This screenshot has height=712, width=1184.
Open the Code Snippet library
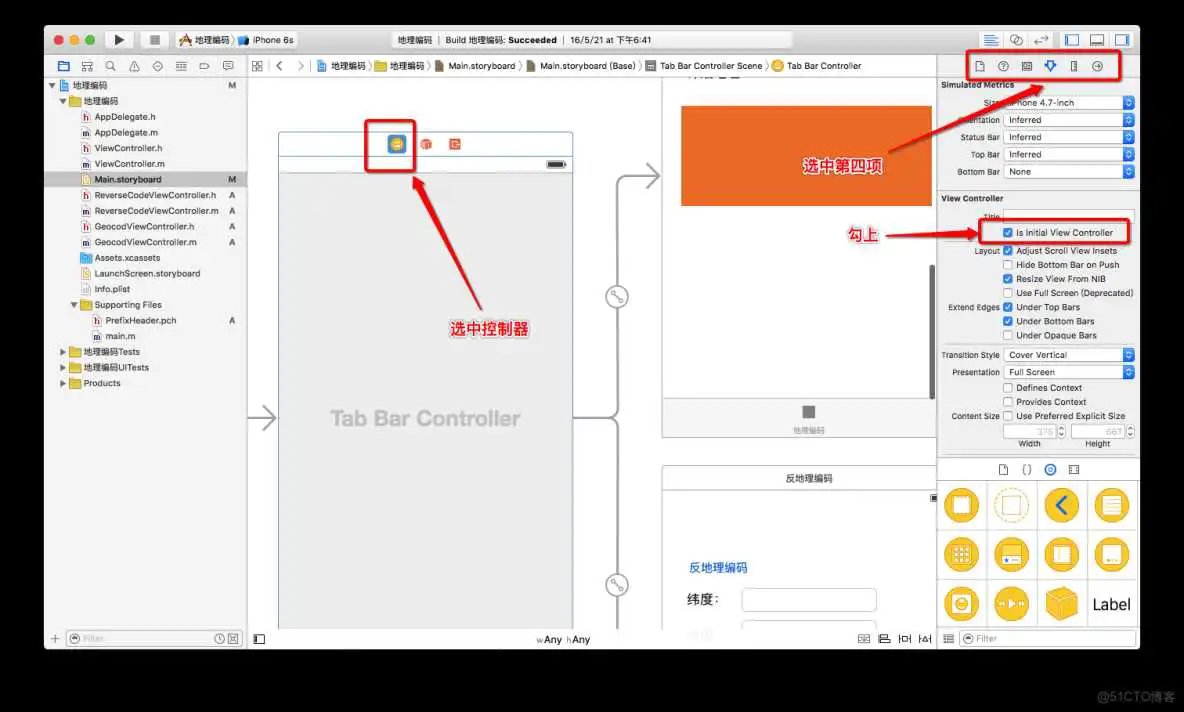(x=1025, y=469)
